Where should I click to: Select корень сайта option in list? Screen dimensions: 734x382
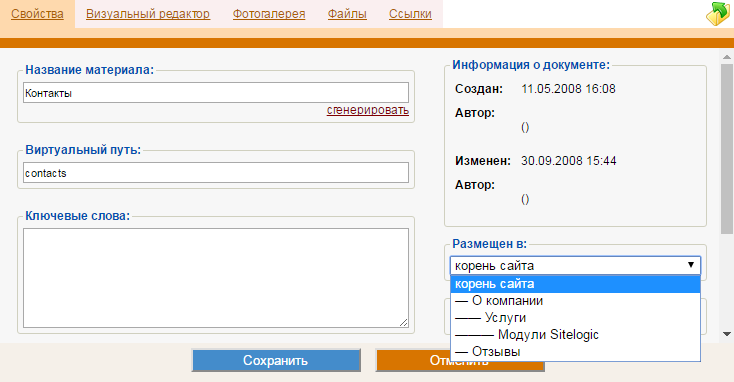point(575,284)
